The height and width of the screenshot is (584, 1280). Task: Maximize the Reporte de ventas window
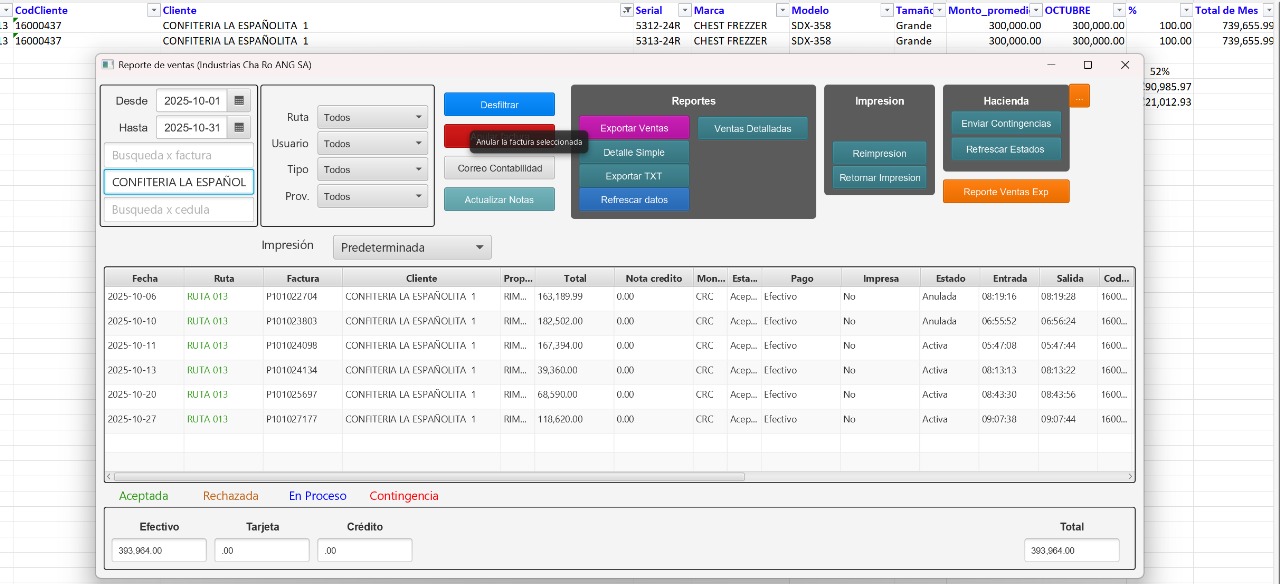point(1088,65)
